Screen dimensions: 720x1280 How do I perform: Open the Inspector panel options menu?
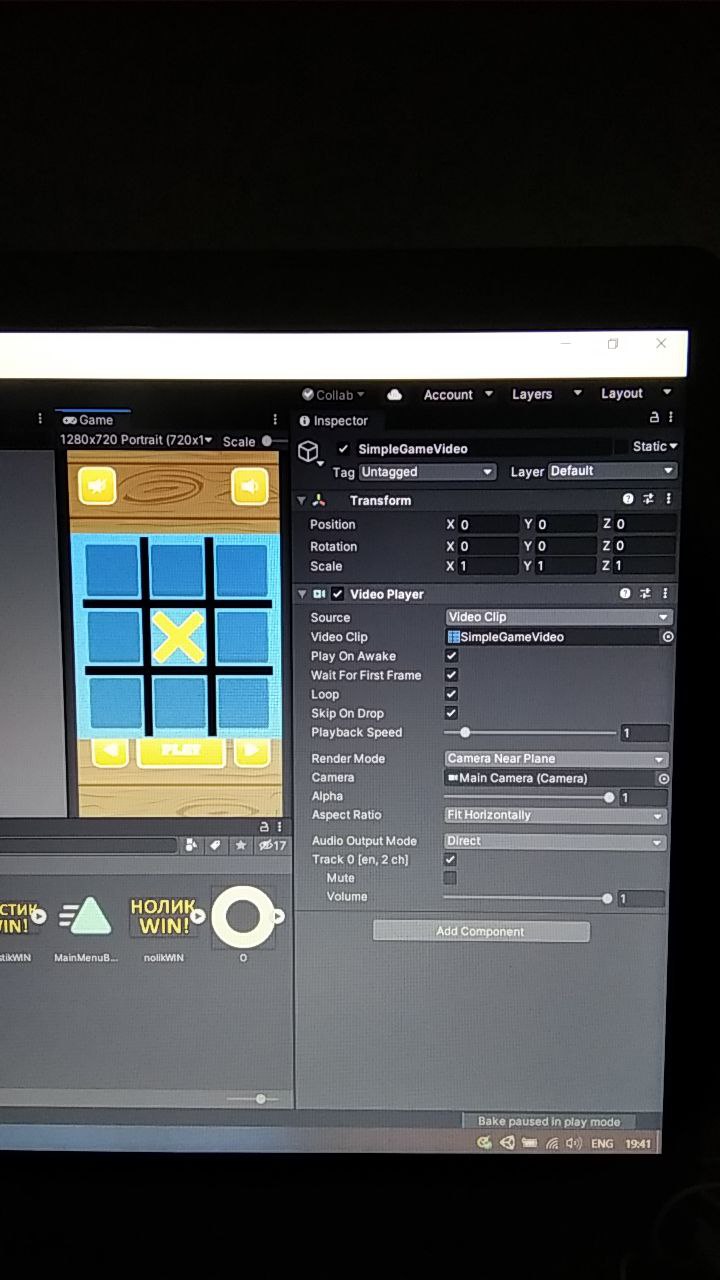pos(671,418)
